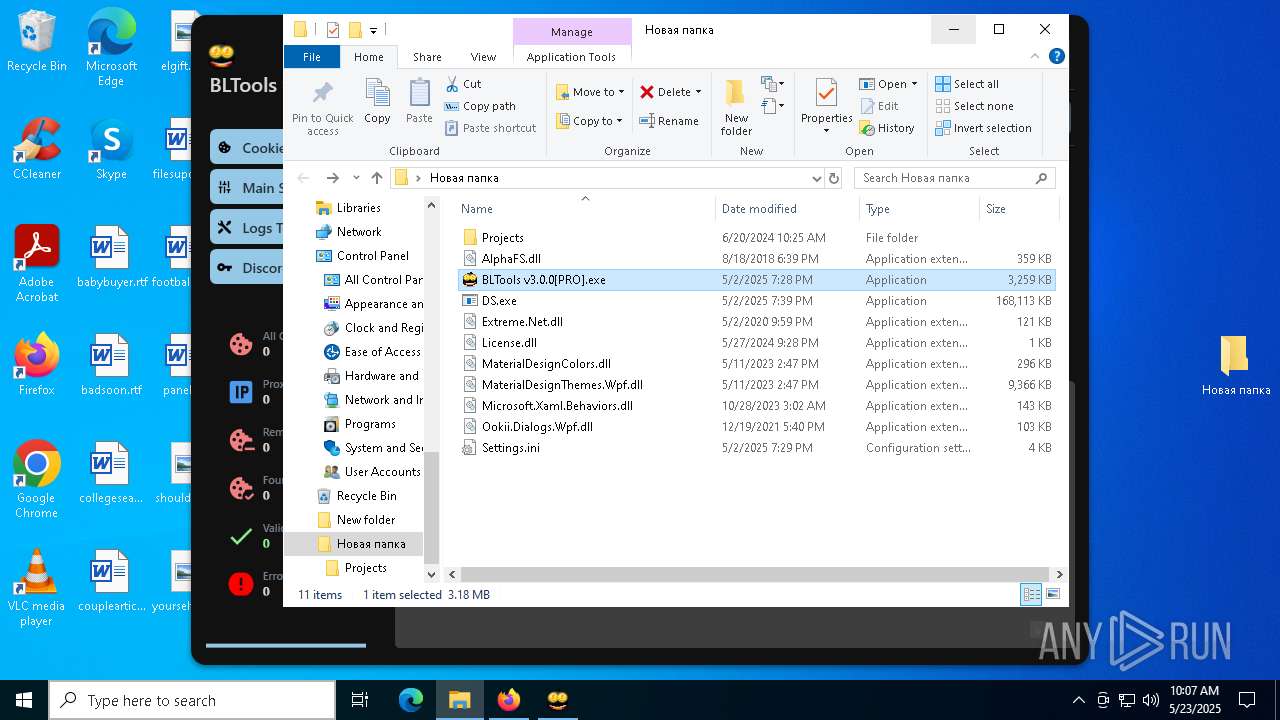Select Recycle Bin in navigation pane
This screenshot has width=1280, height=720.
pyautogui.click(x=356, y=496)
